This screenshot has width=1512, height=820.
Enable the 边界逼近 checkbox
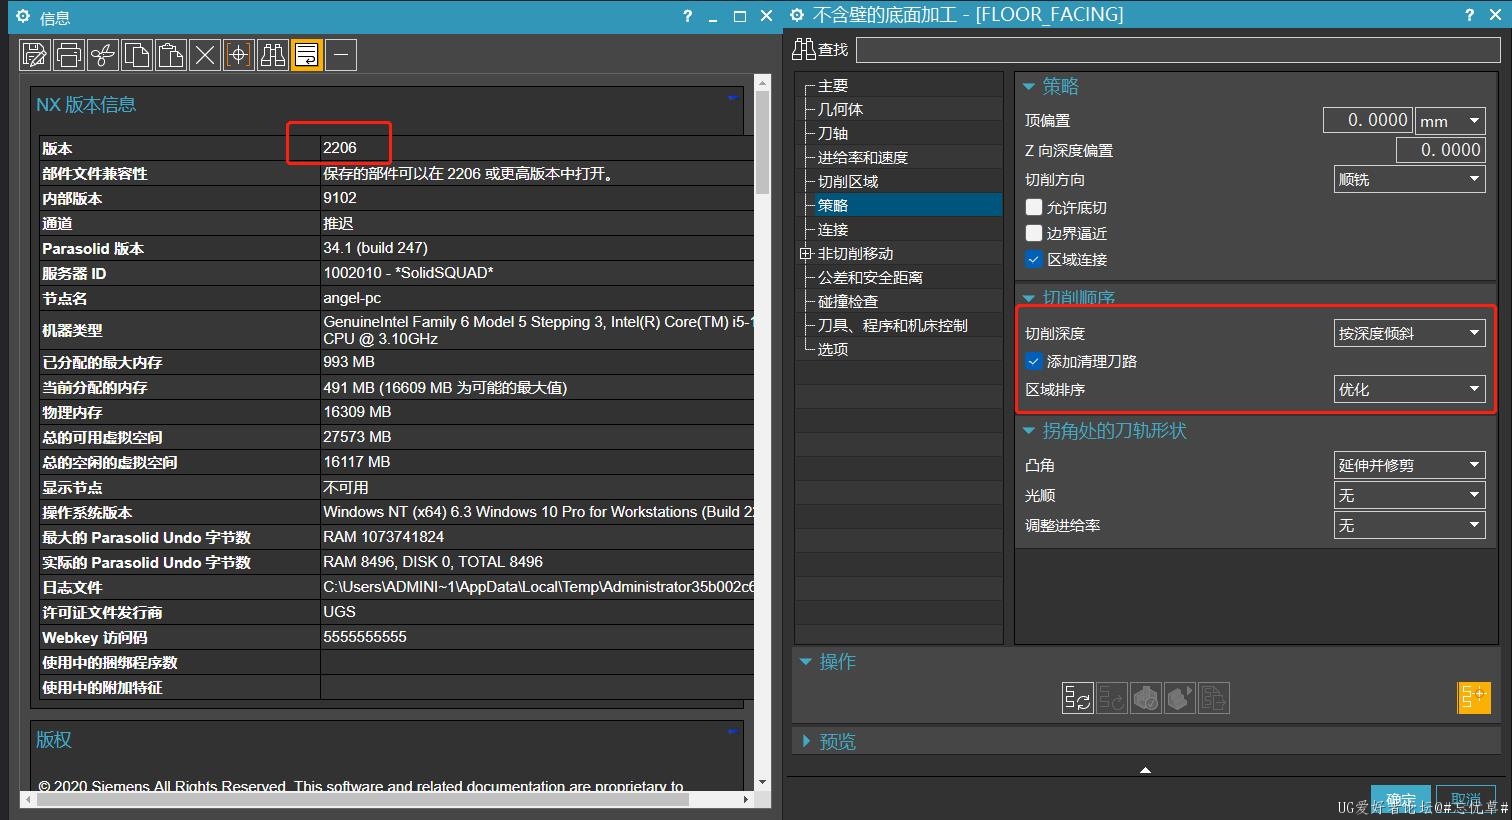point(1034,233)
